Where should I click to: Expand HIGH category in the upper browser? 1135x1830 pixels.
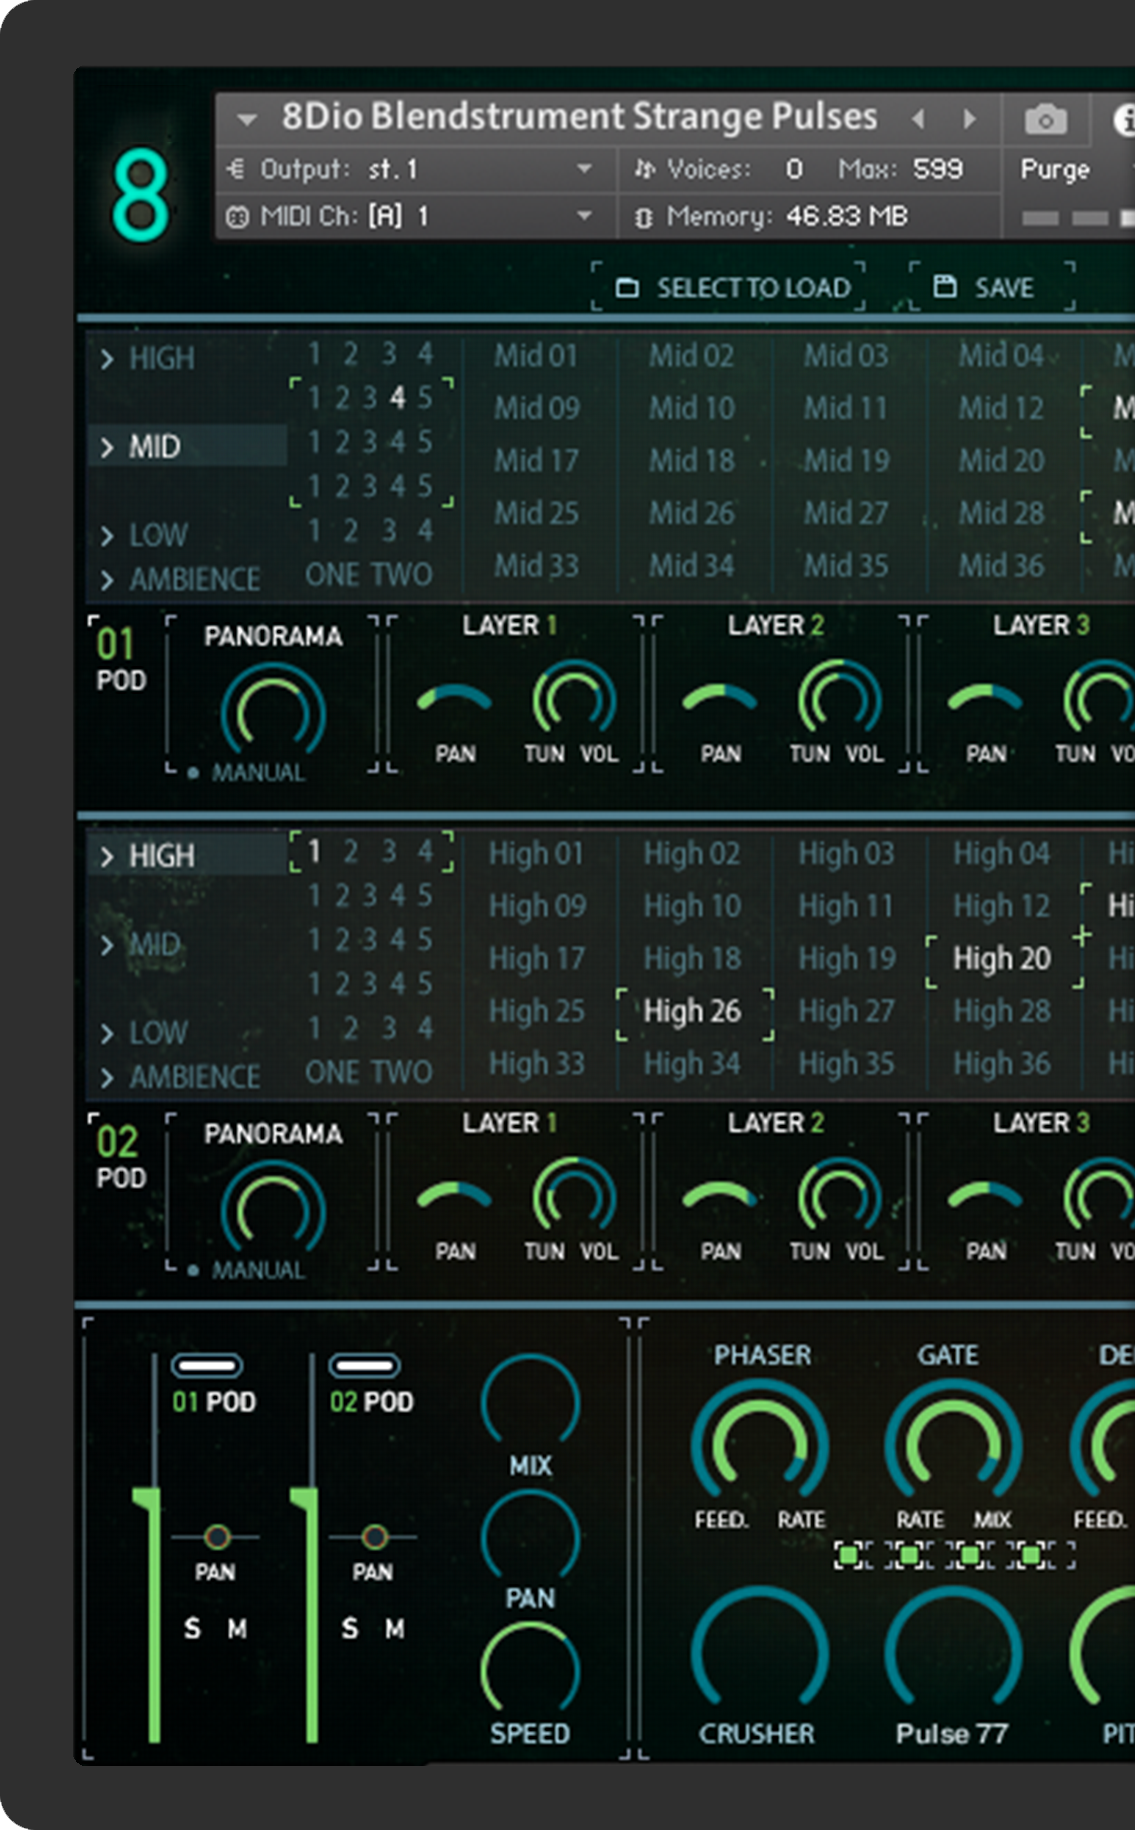pos(148,358)
